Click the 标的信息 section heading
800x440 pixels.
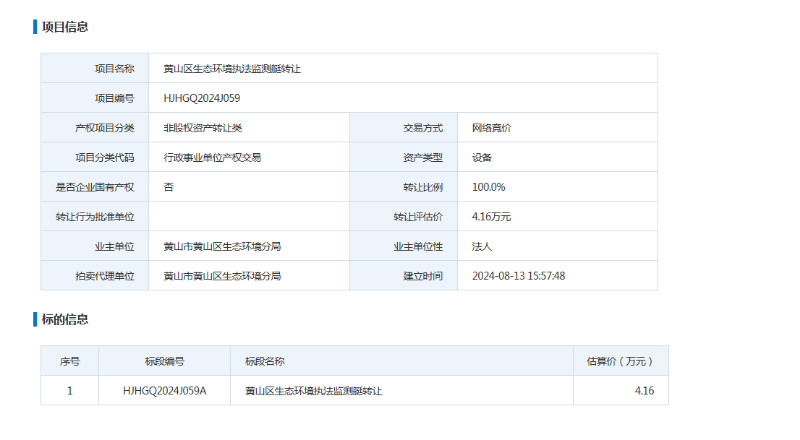(x=64, y=320)
